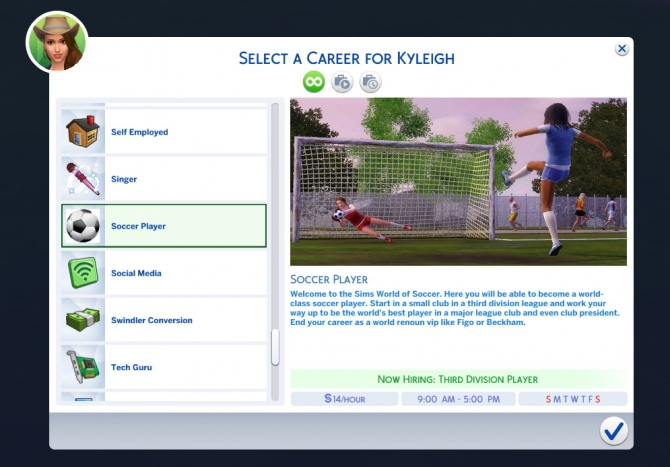Click the soccer ball career icon
This screenshot has height=467, width=670.
click(82, 226)
